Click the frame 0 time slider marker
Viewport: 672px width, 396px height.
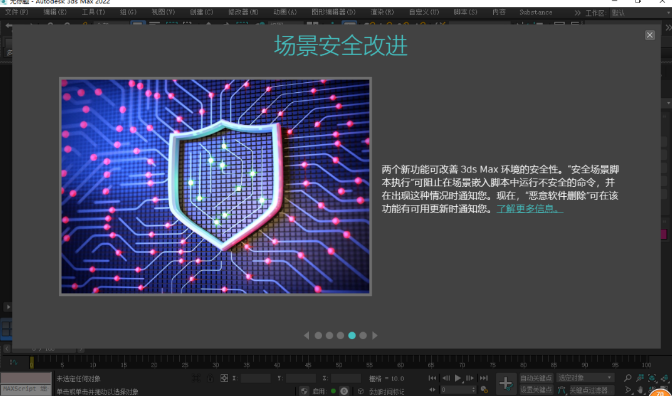coord(32,363)
